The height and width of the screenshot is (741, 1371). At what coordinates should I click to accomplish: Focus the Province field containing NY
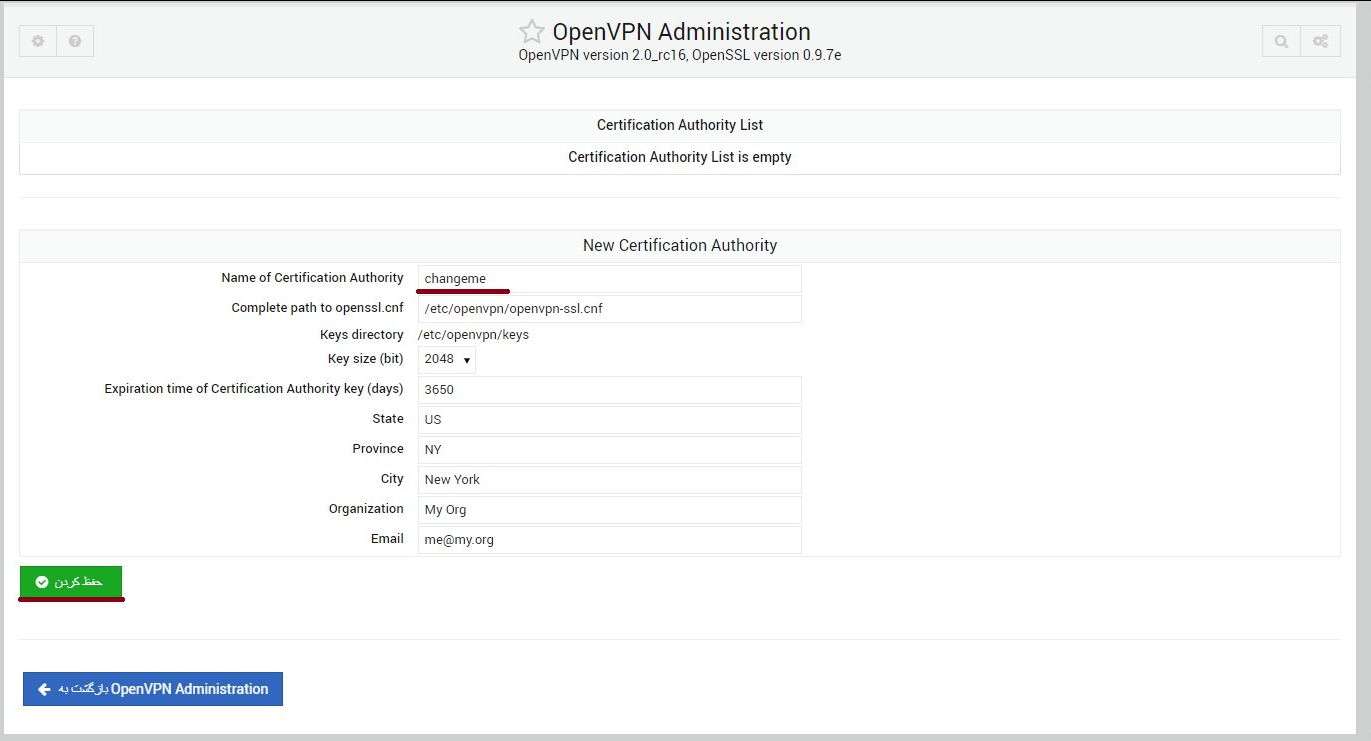[609, 450]
